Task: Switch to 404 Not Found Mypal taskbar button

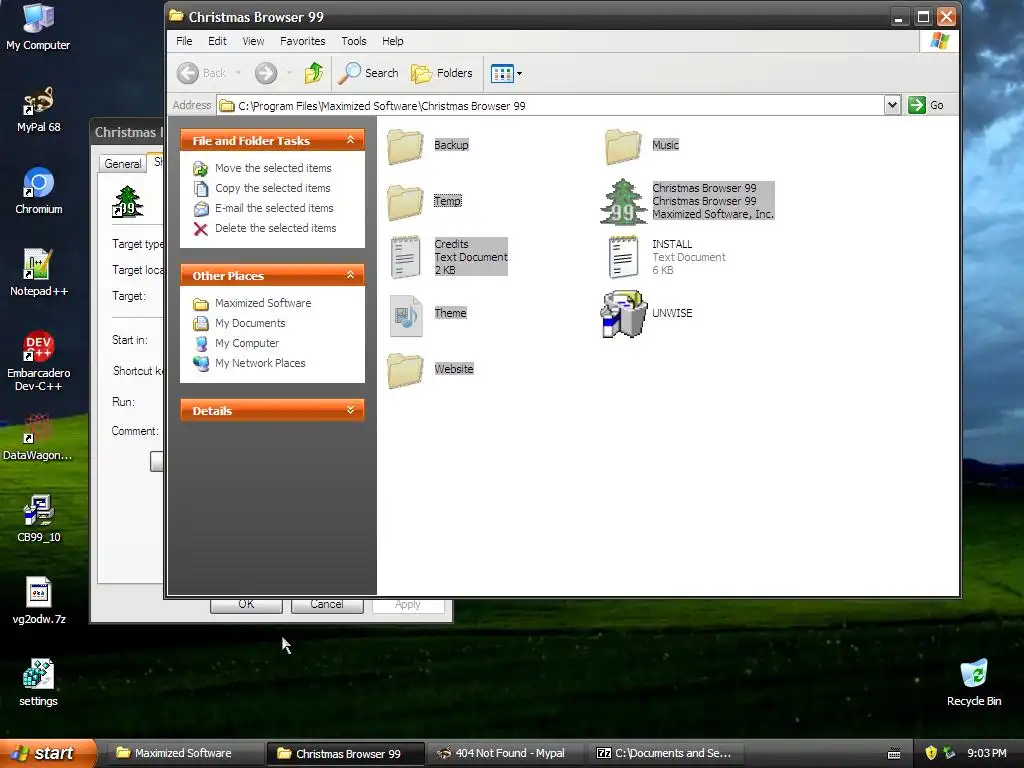Action: [505, 753]
